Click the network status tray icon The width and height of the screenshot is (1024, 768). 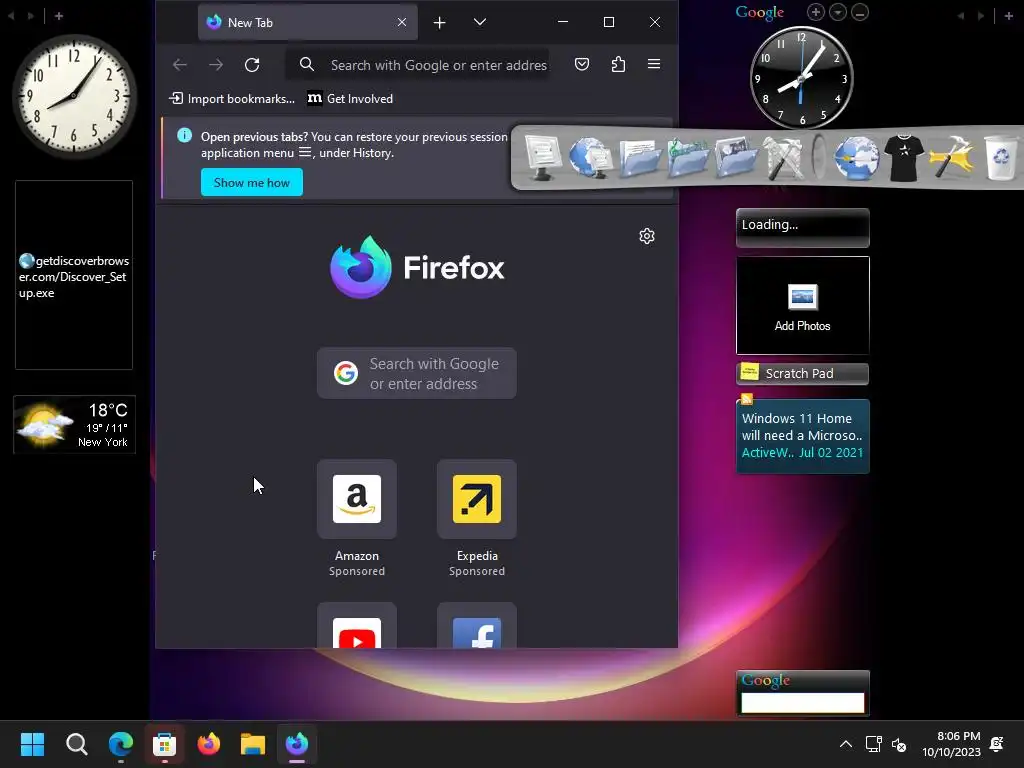click(x=873, y=744)
